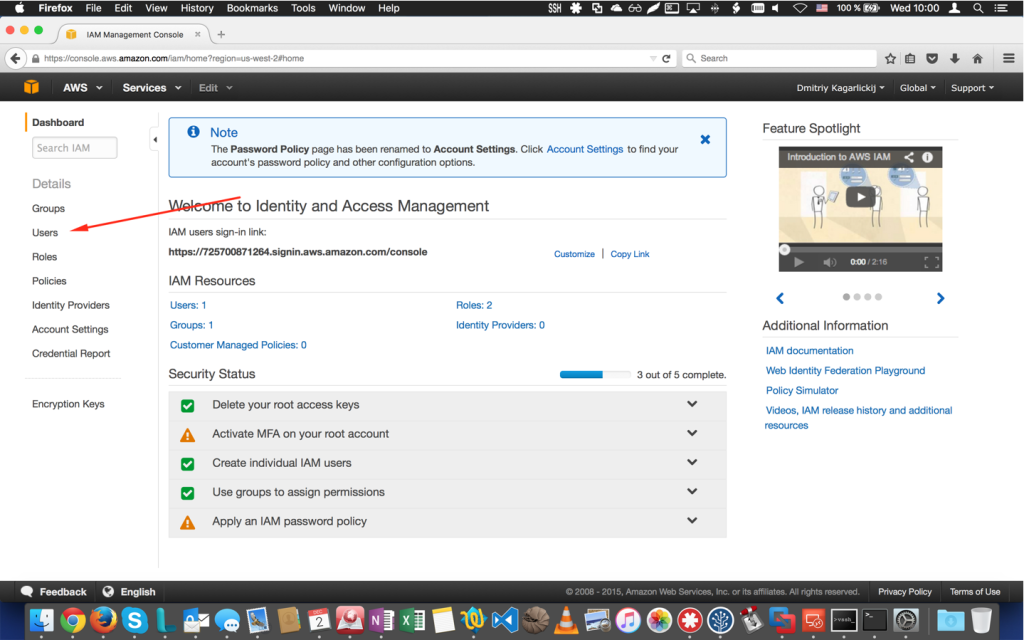Click the warning icon beside Activate MFA
Viewport: 1024px width, 640px height.
pos(187,434)
